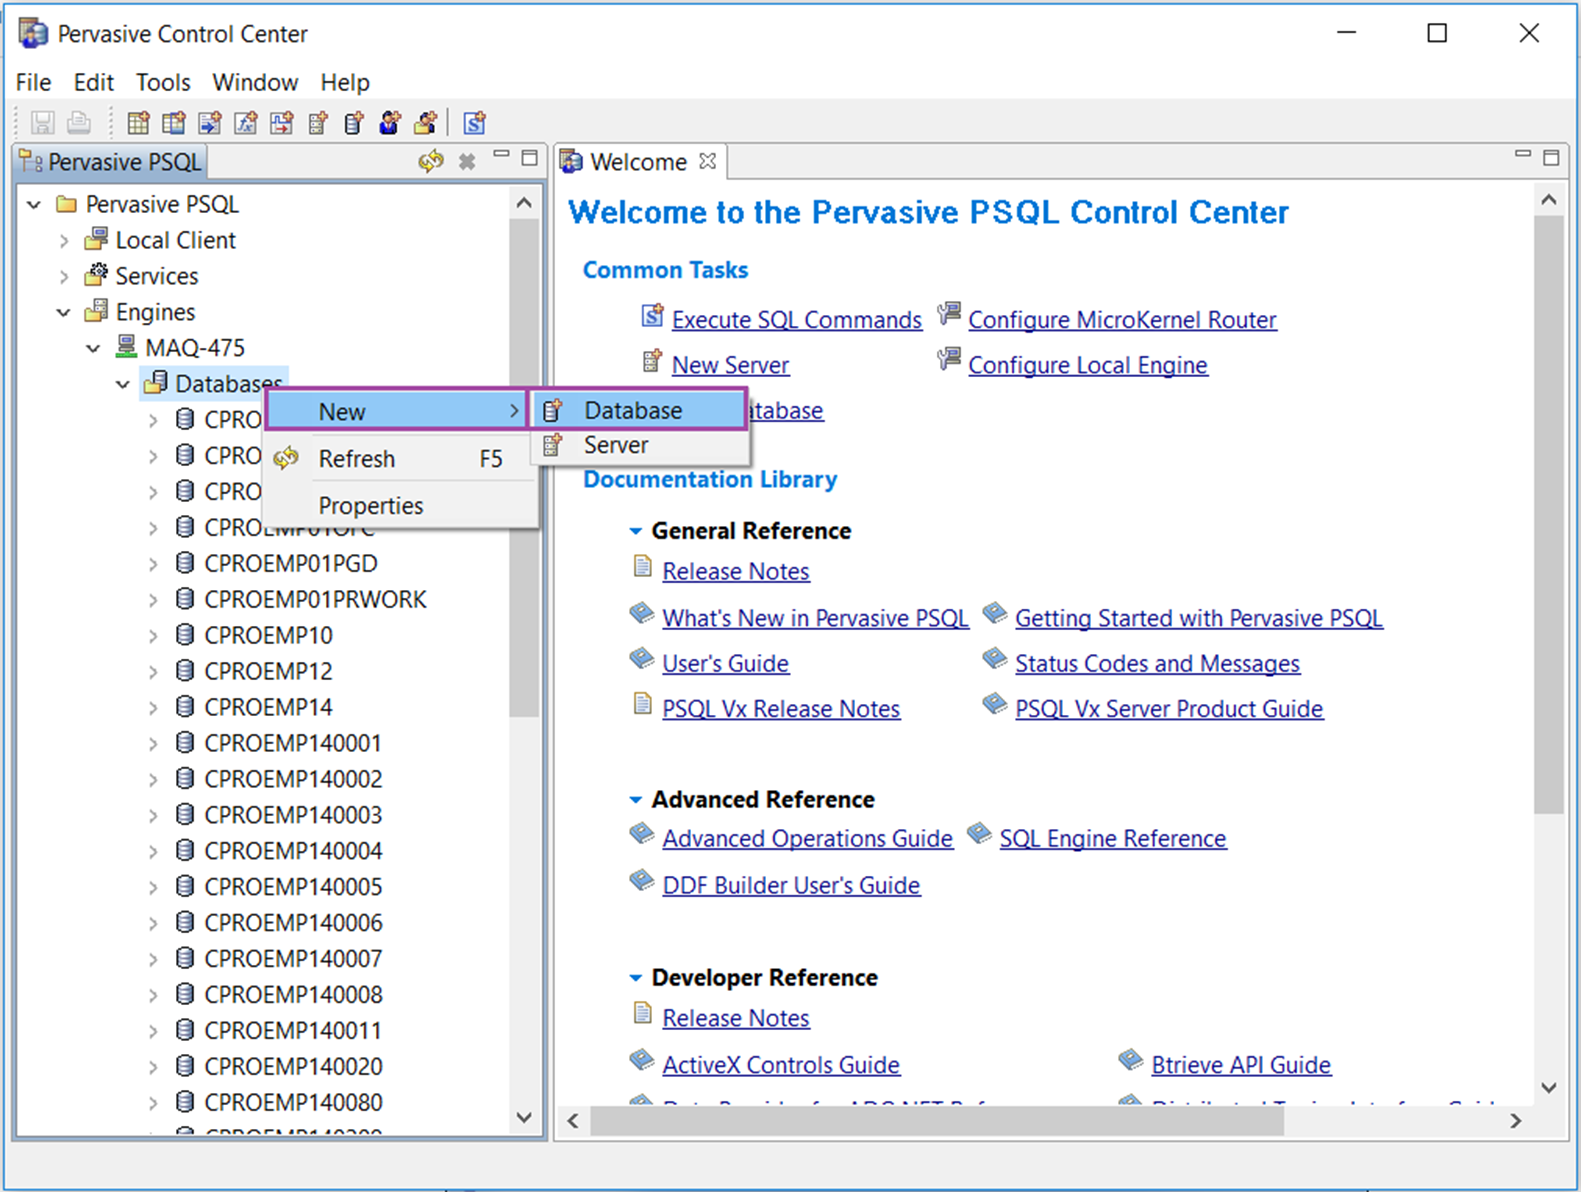
Task: Click the New SQL Document toolbar icon
Action: coord(475,123)
